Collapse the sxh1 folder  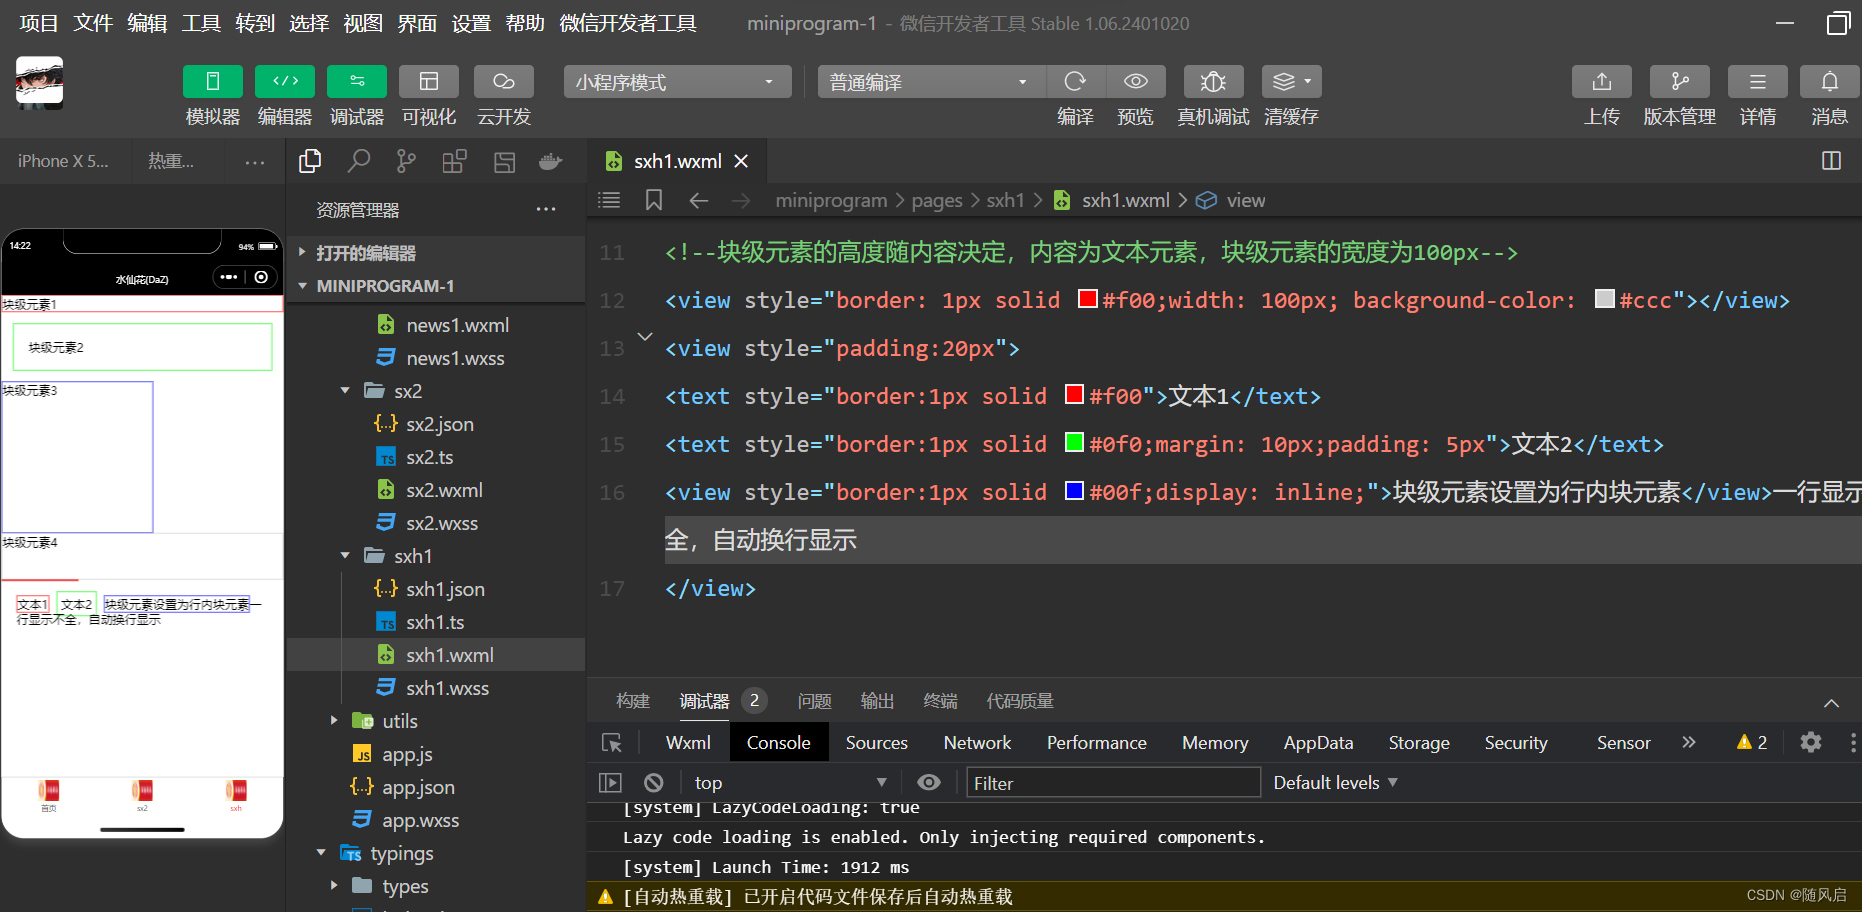(x=345, y=556)
